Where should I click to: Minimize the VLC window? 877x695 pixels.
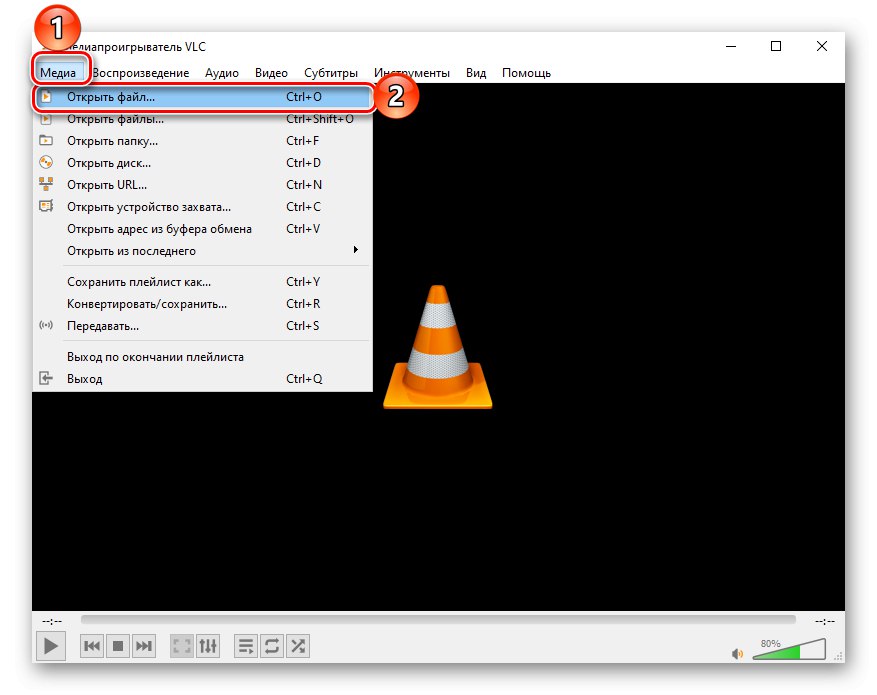(730, 46)
